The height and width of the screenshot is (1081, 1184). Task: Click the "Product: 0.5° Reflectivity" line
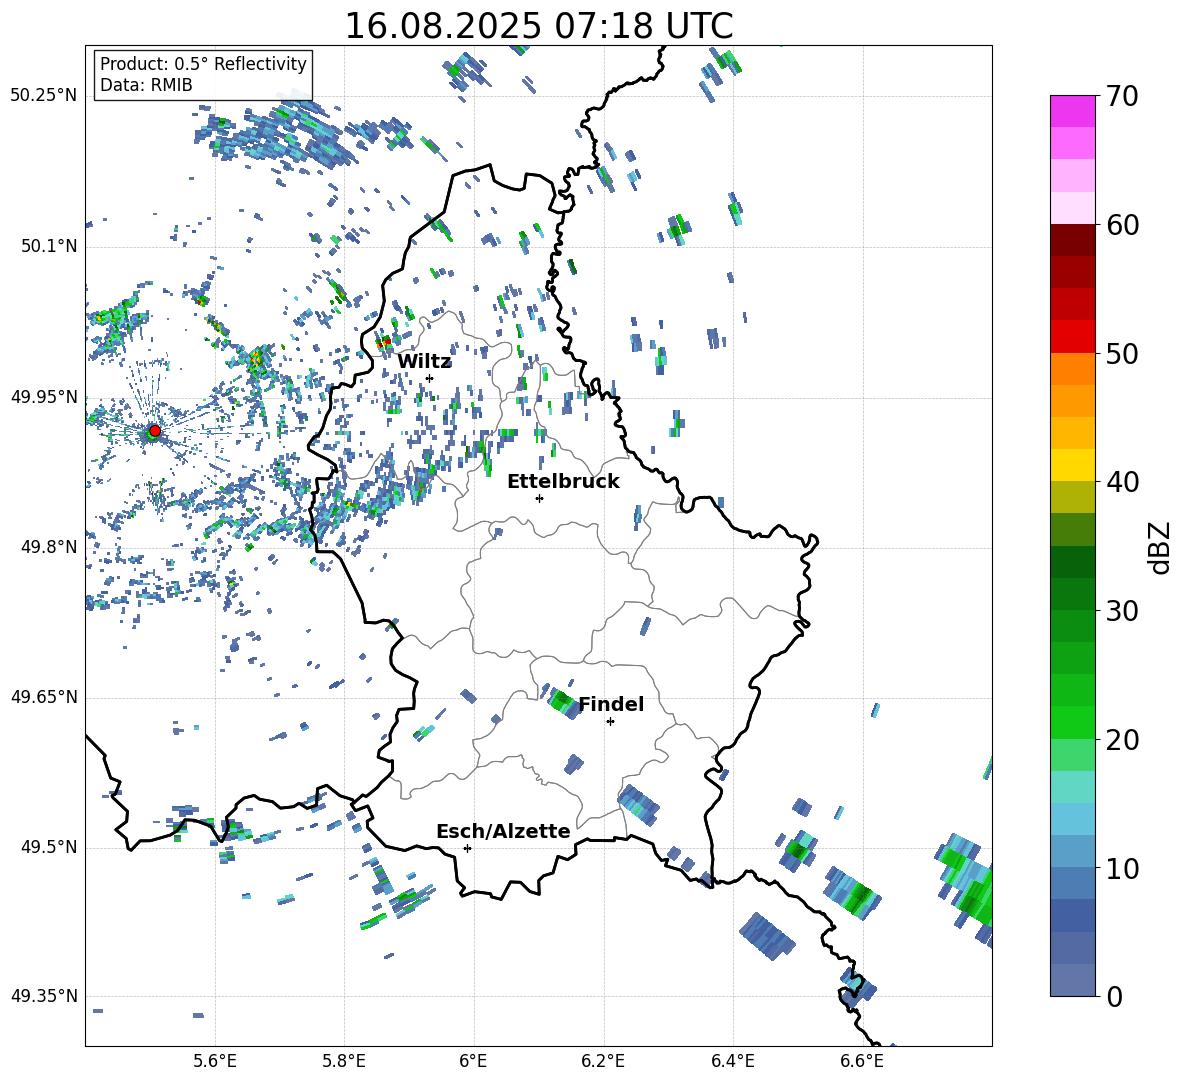pyautogui.click(x=203, y=64)
